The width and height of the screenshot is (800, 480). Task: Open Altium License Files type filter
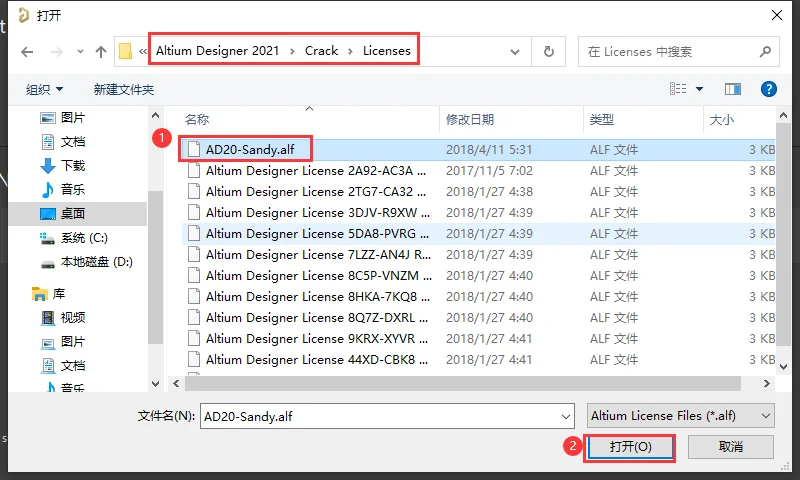coord(681,416)
